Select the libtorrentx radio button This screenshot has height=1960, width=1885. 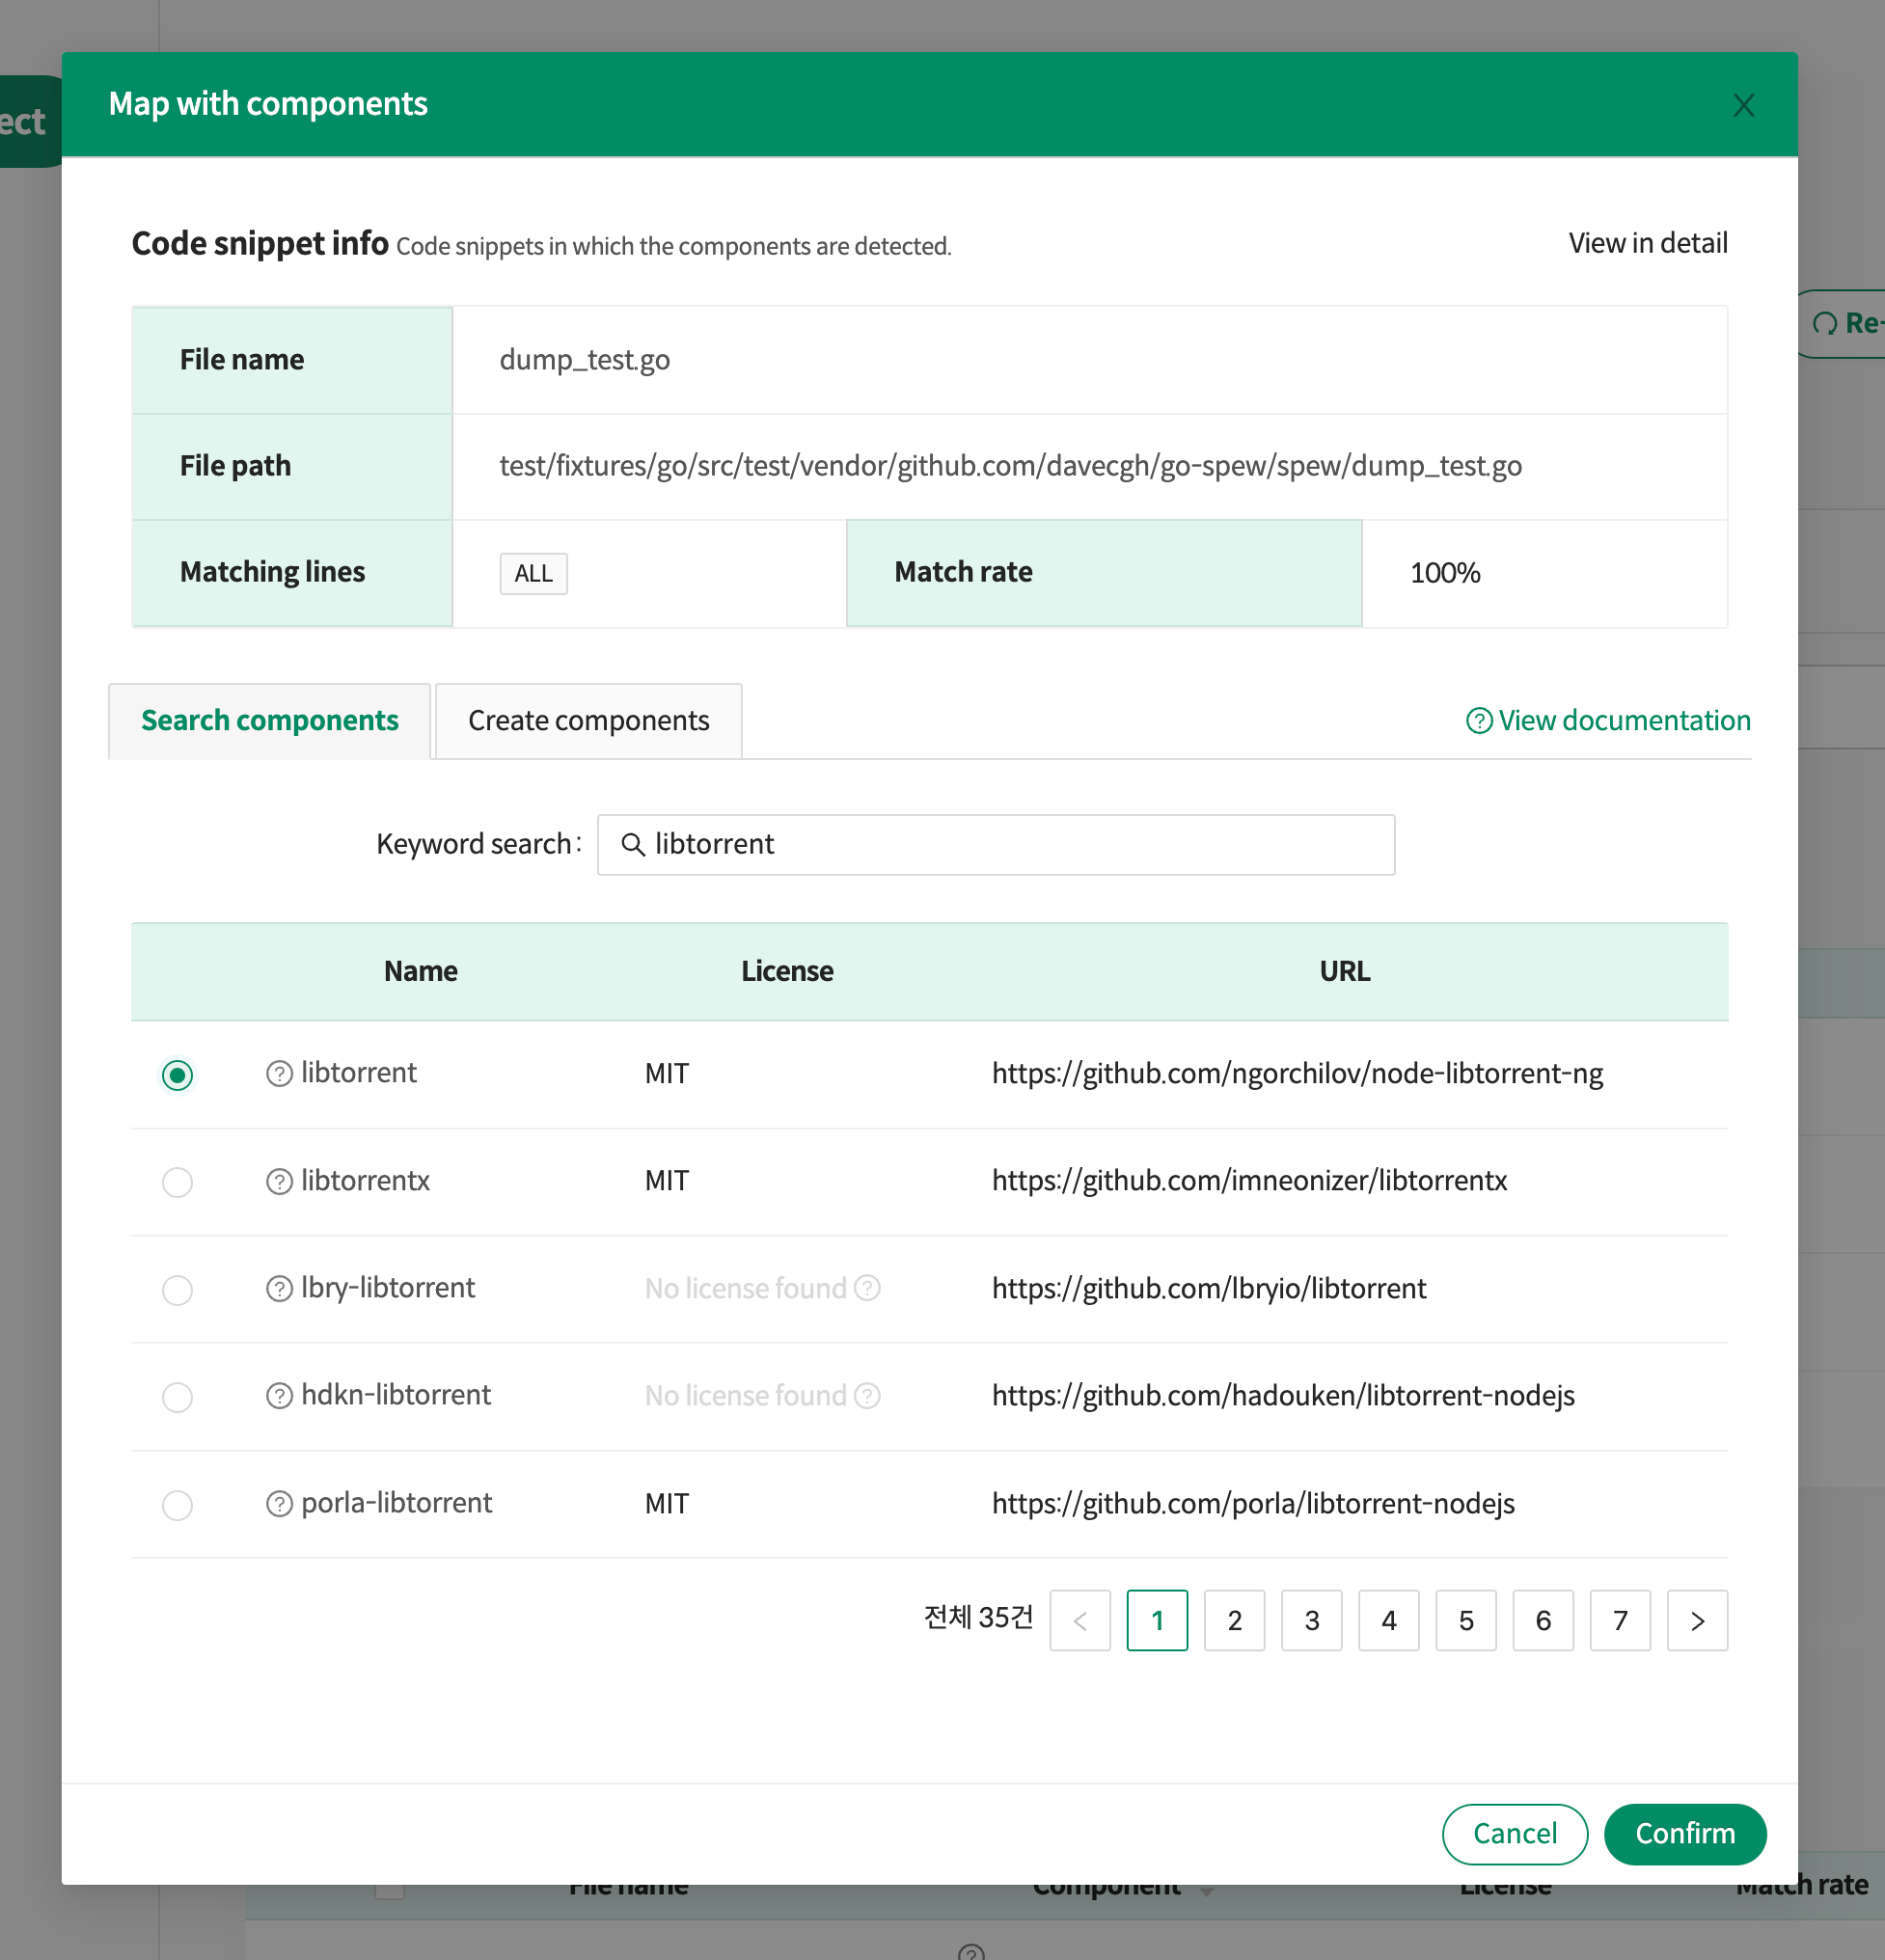(177, 1182)
